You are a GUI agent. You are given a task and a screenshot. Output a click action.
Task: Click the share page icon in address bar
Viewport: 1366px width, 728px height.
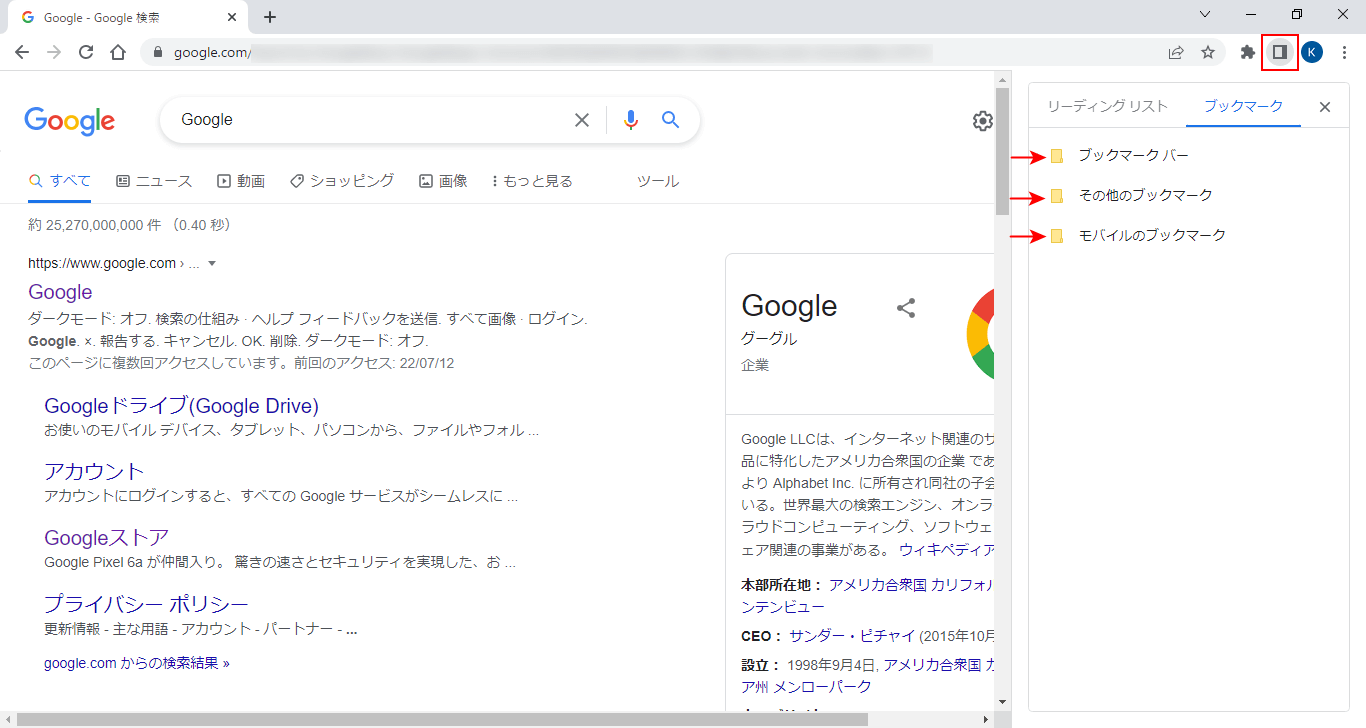tap(1176, 52)
